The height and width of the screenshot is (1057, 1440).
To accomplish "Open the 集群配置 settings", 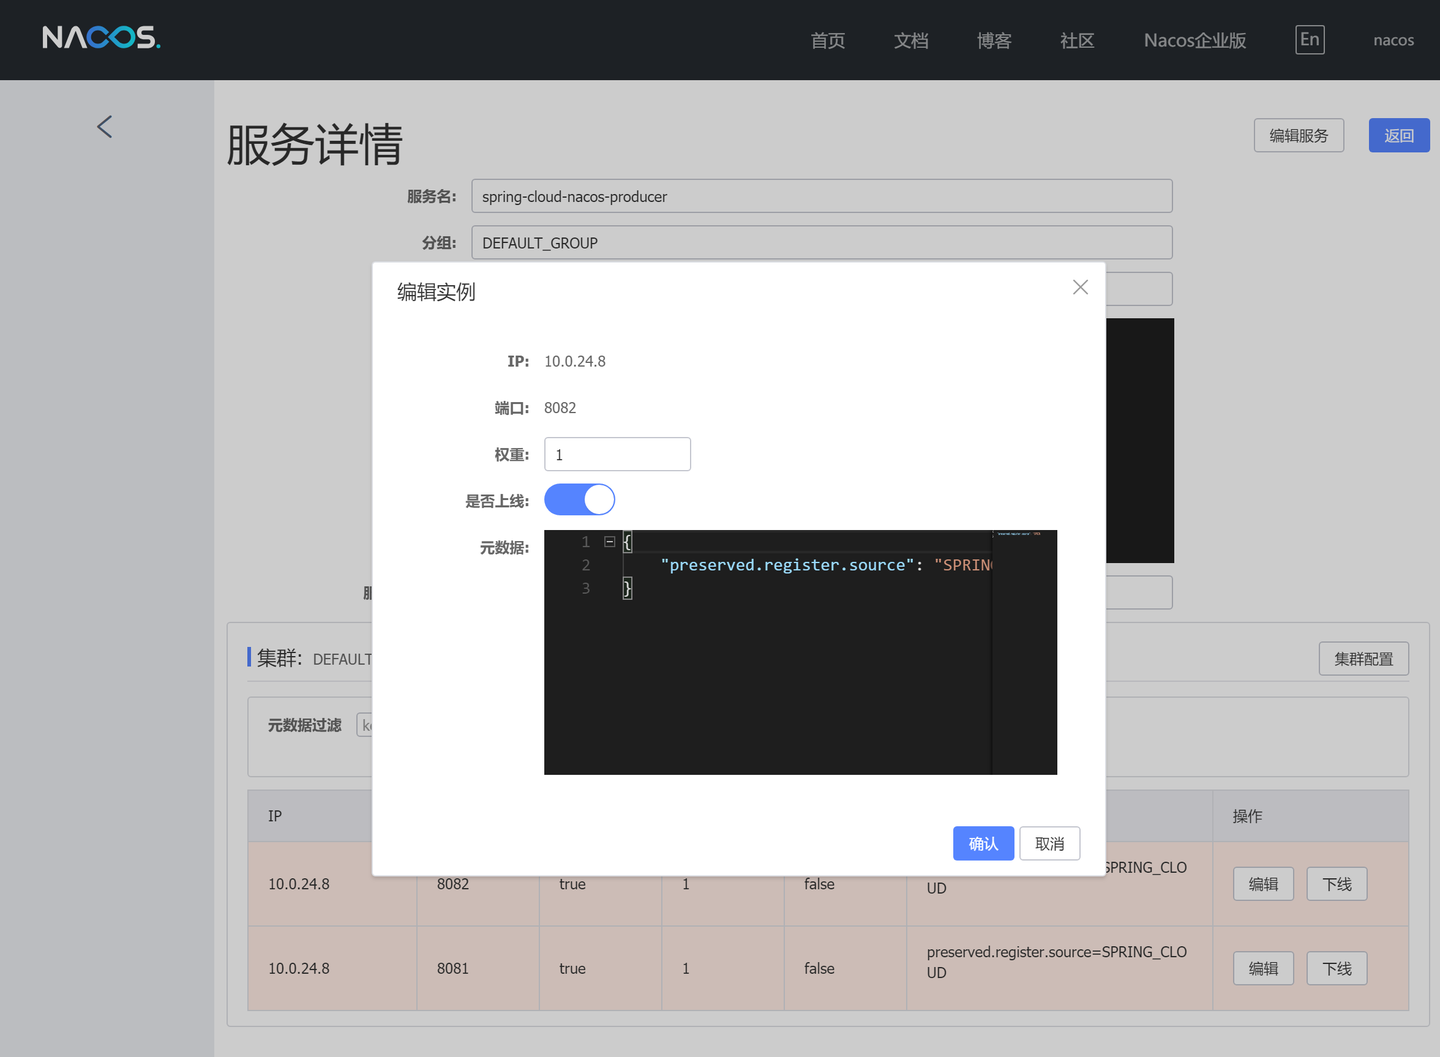I will pos(1363,658).
